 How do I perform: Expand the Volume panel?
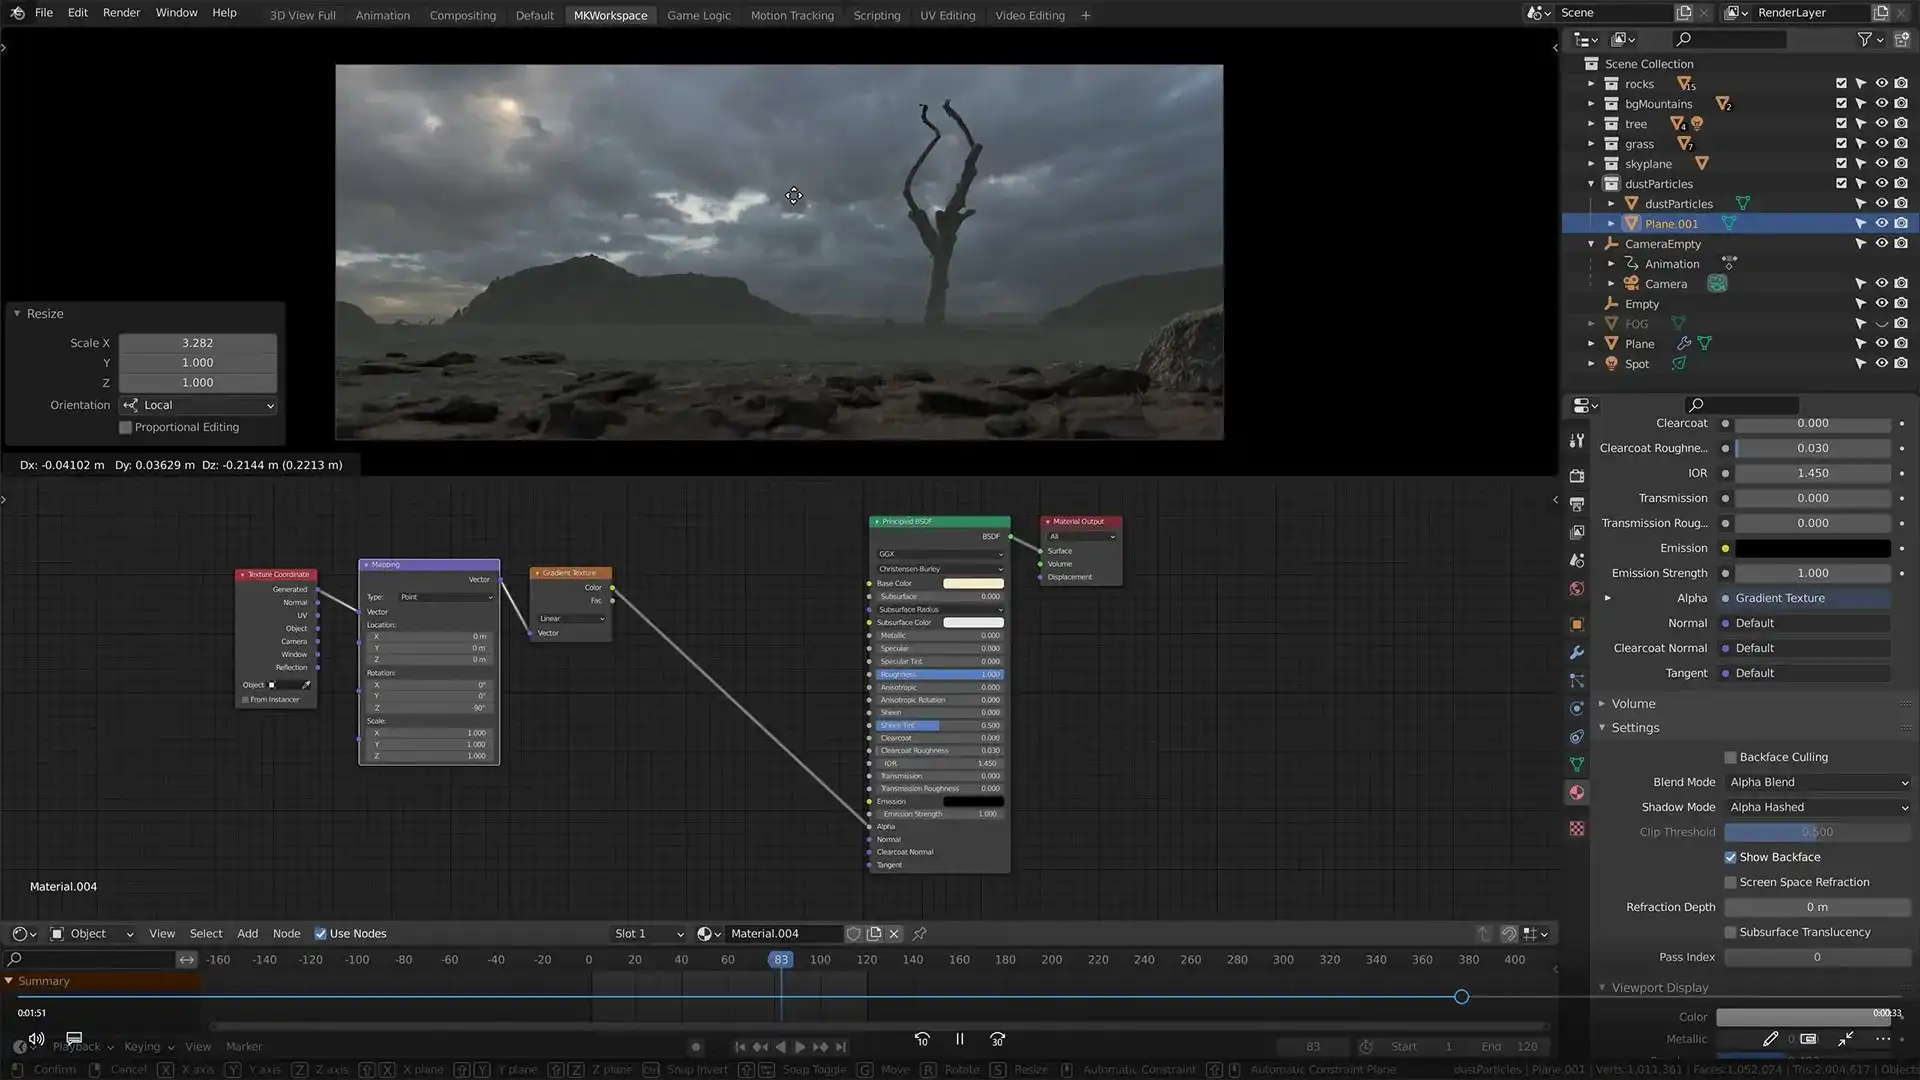1633,703
